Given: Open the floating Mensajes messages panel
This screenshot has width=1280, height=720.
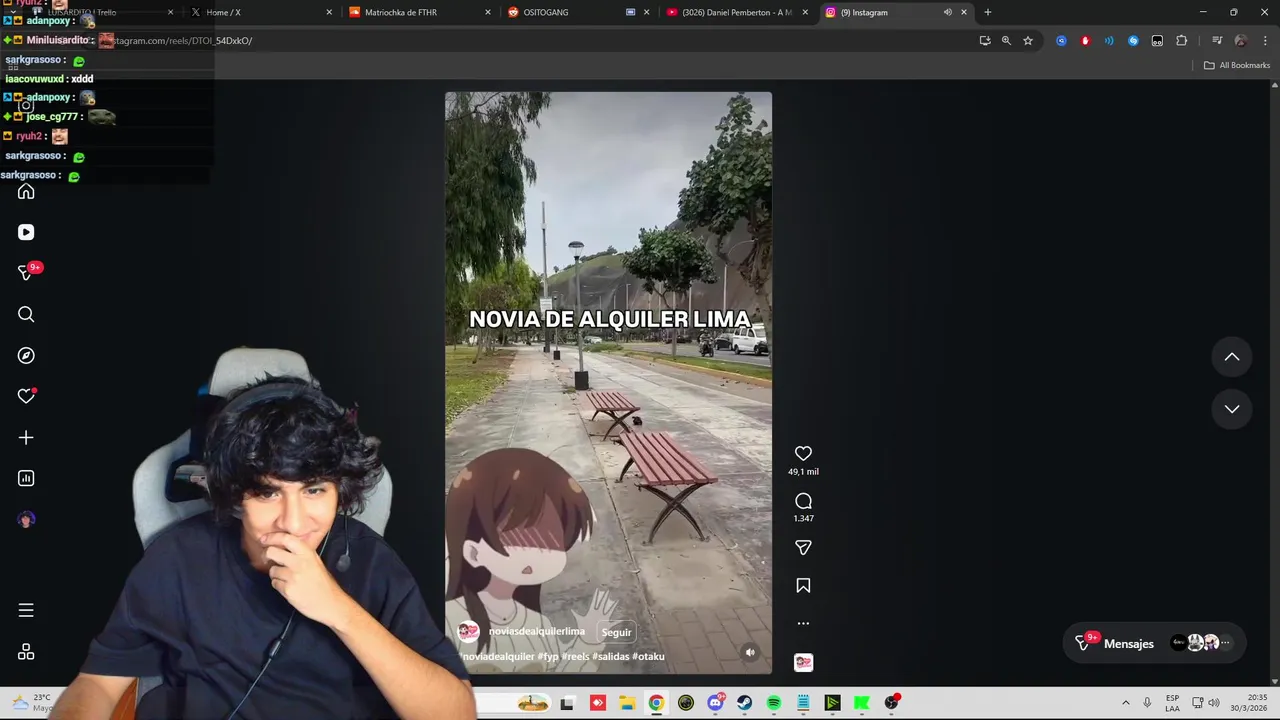Looking at the screenshot, I should click(x=1153, y=643).
